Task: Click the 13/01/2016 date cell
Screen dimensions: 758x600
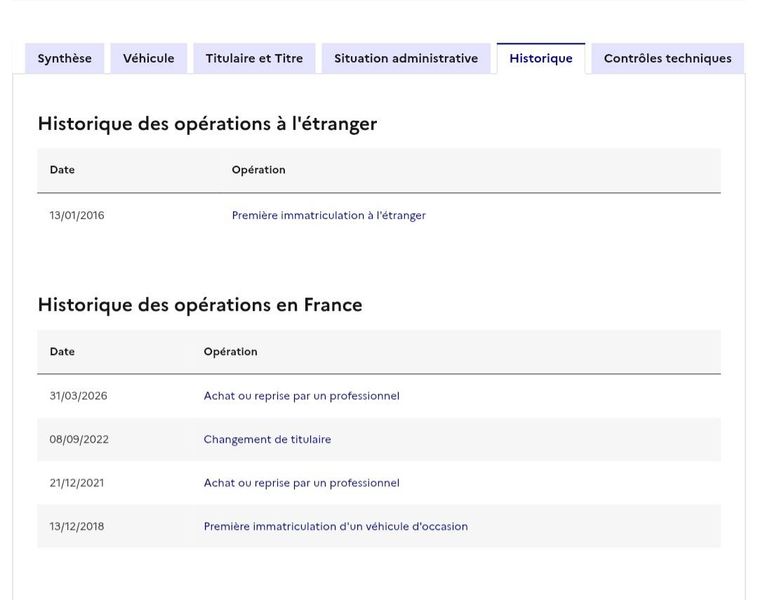Action: click(x=77, y=216)
